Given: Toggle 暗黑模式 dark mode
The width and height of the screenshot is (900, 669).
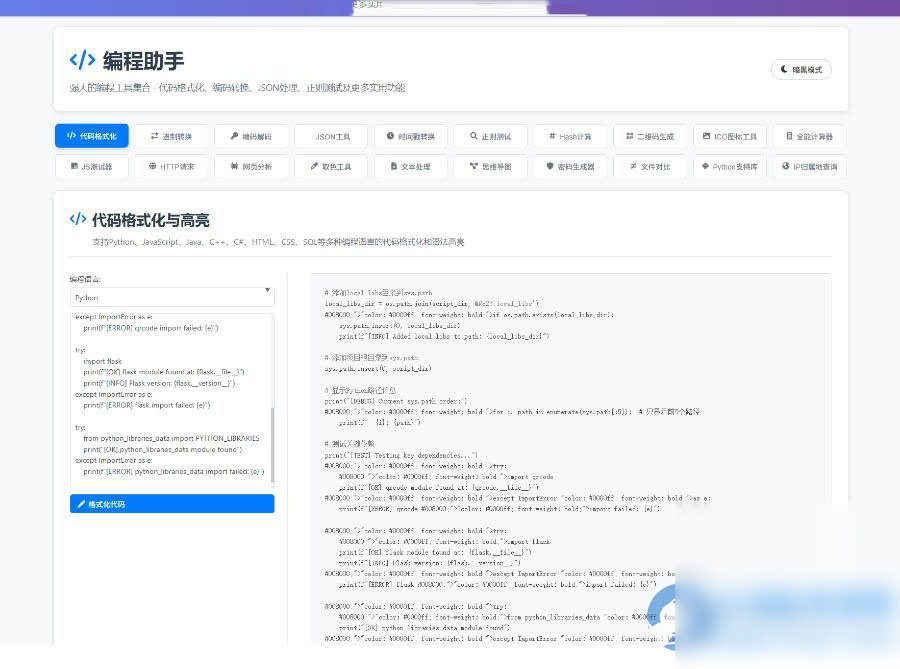Looking at the screenshot, I should [x=800, y=69].
